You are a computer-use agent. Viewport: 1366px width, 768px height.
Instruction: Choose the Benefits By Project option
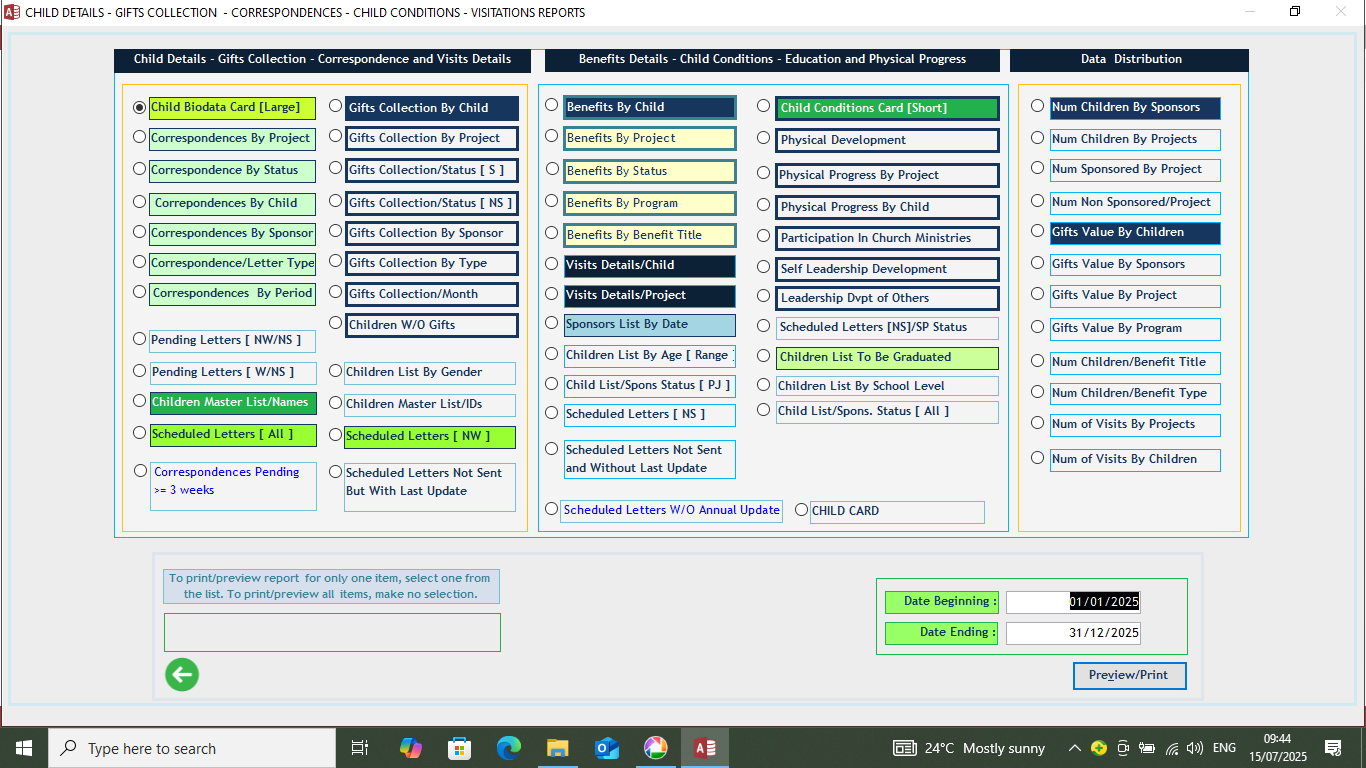[552, 136]
